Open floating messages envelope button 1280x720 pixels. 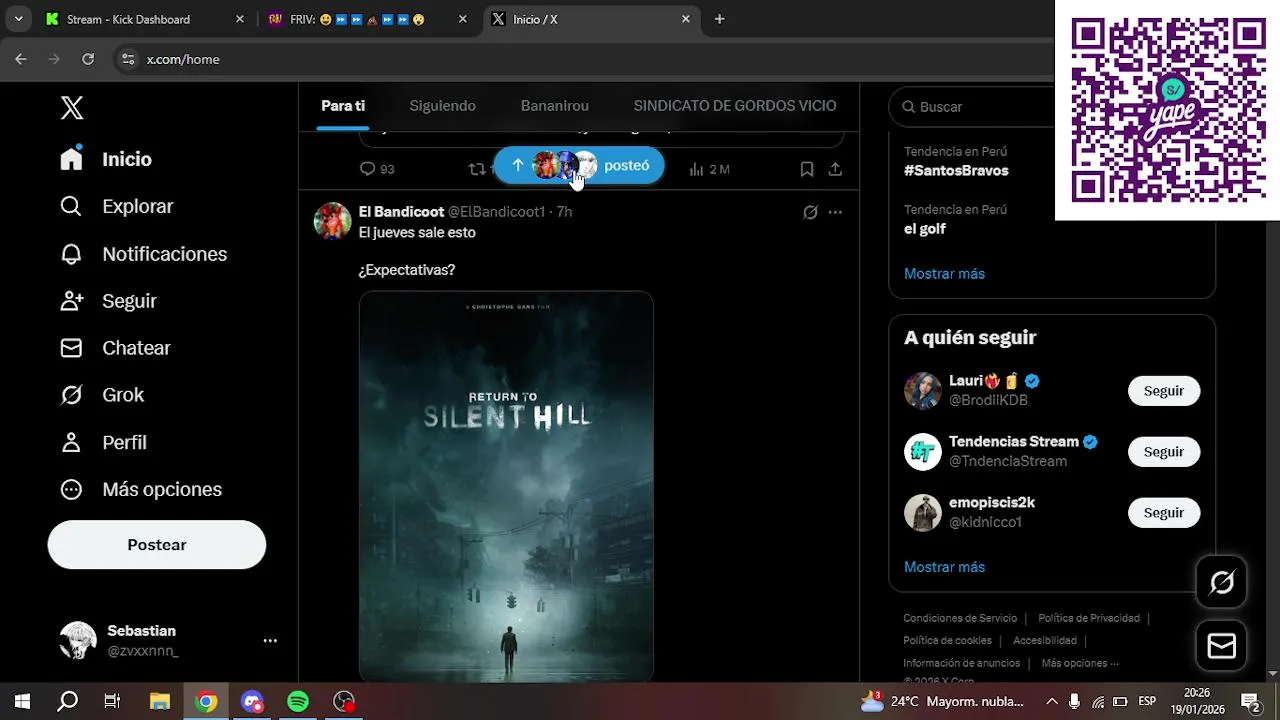pos(1222,646)
